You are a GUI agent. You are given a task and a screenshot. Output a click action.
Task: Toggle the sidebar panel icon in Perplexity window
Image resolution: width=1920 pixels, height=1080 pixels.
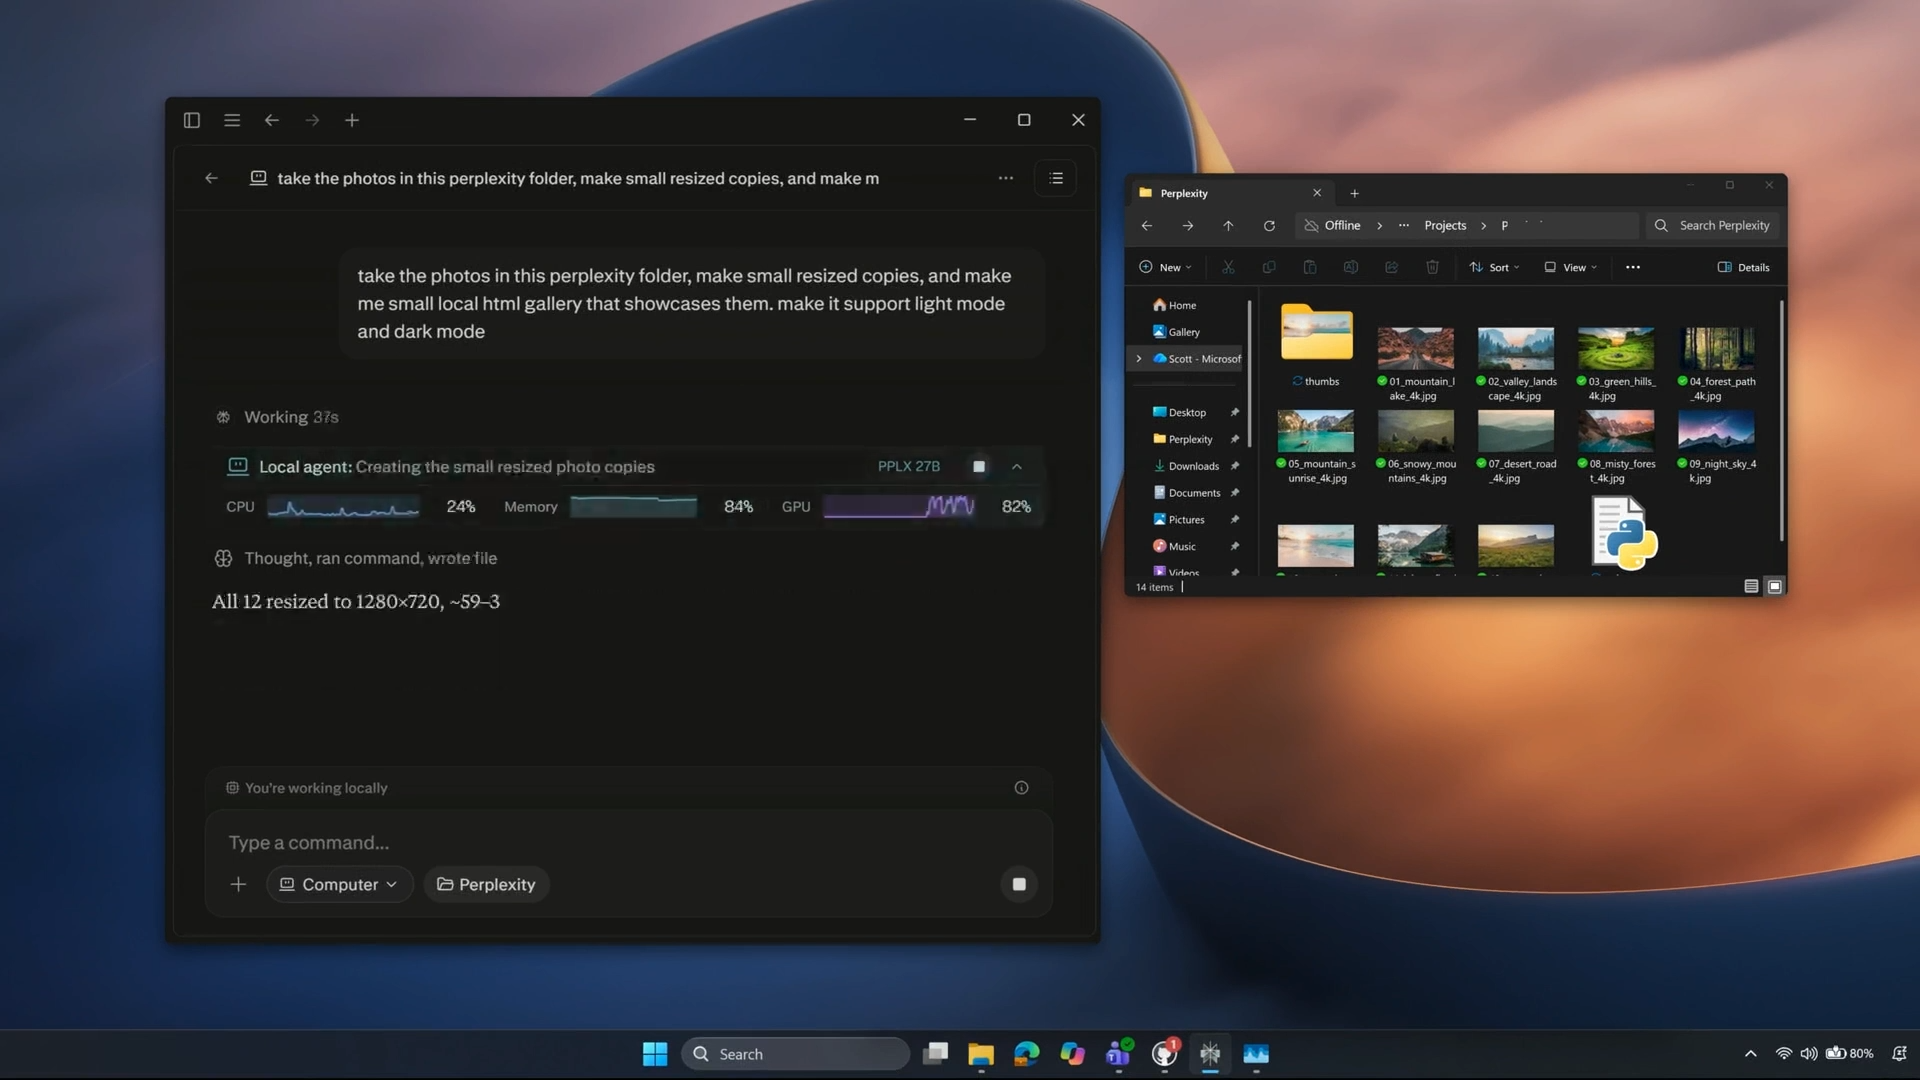pyautogui.click(x=192, y=120)
